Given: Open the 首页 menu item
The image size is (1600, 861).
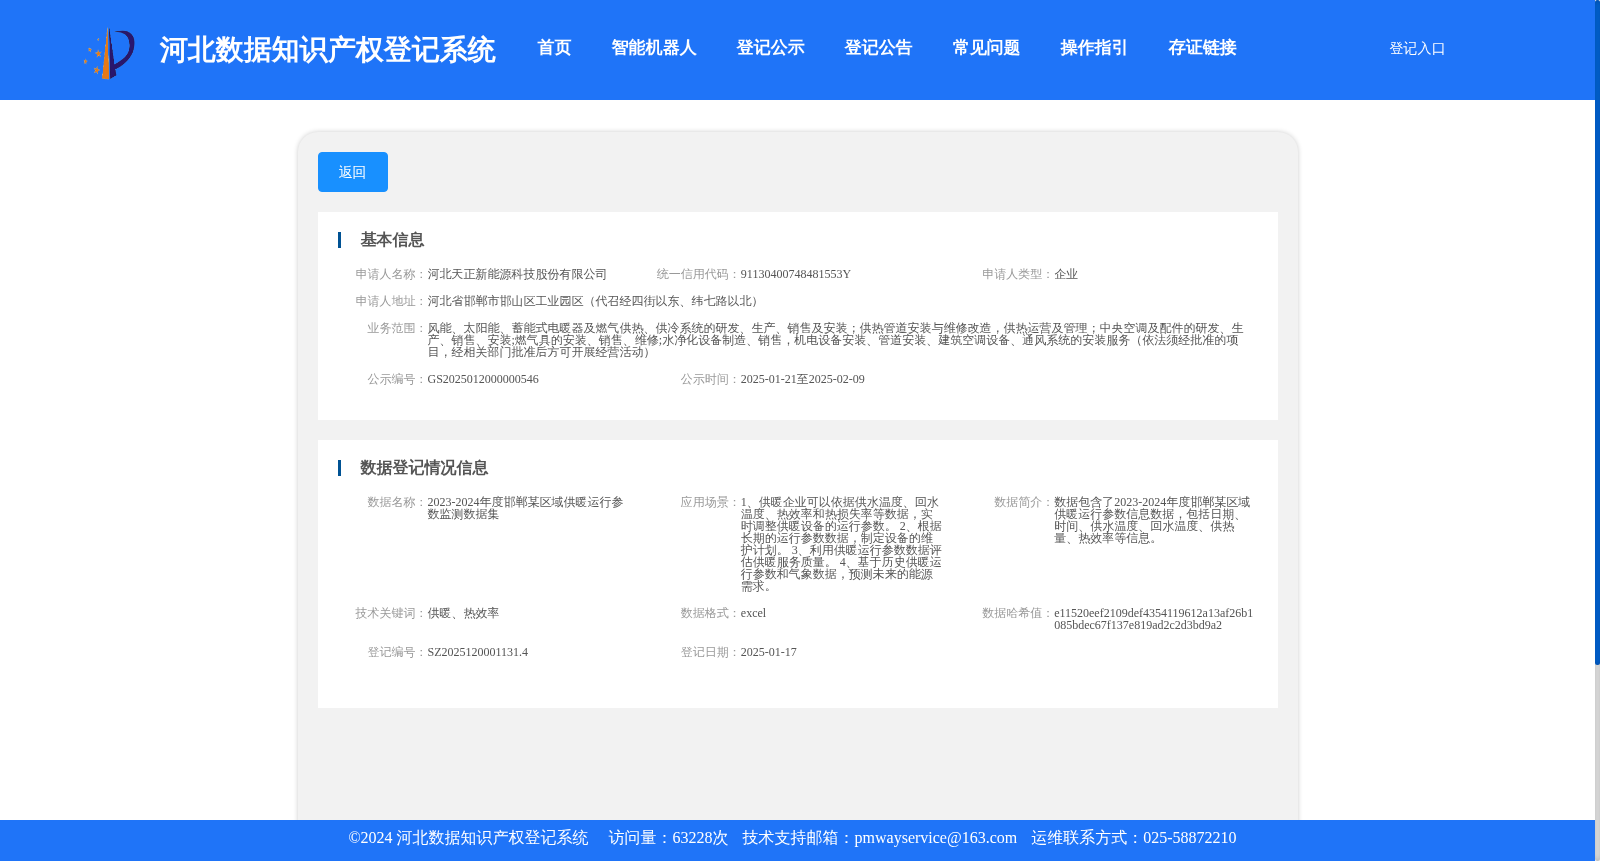Looking at the screenshot, I should (554, 48).
